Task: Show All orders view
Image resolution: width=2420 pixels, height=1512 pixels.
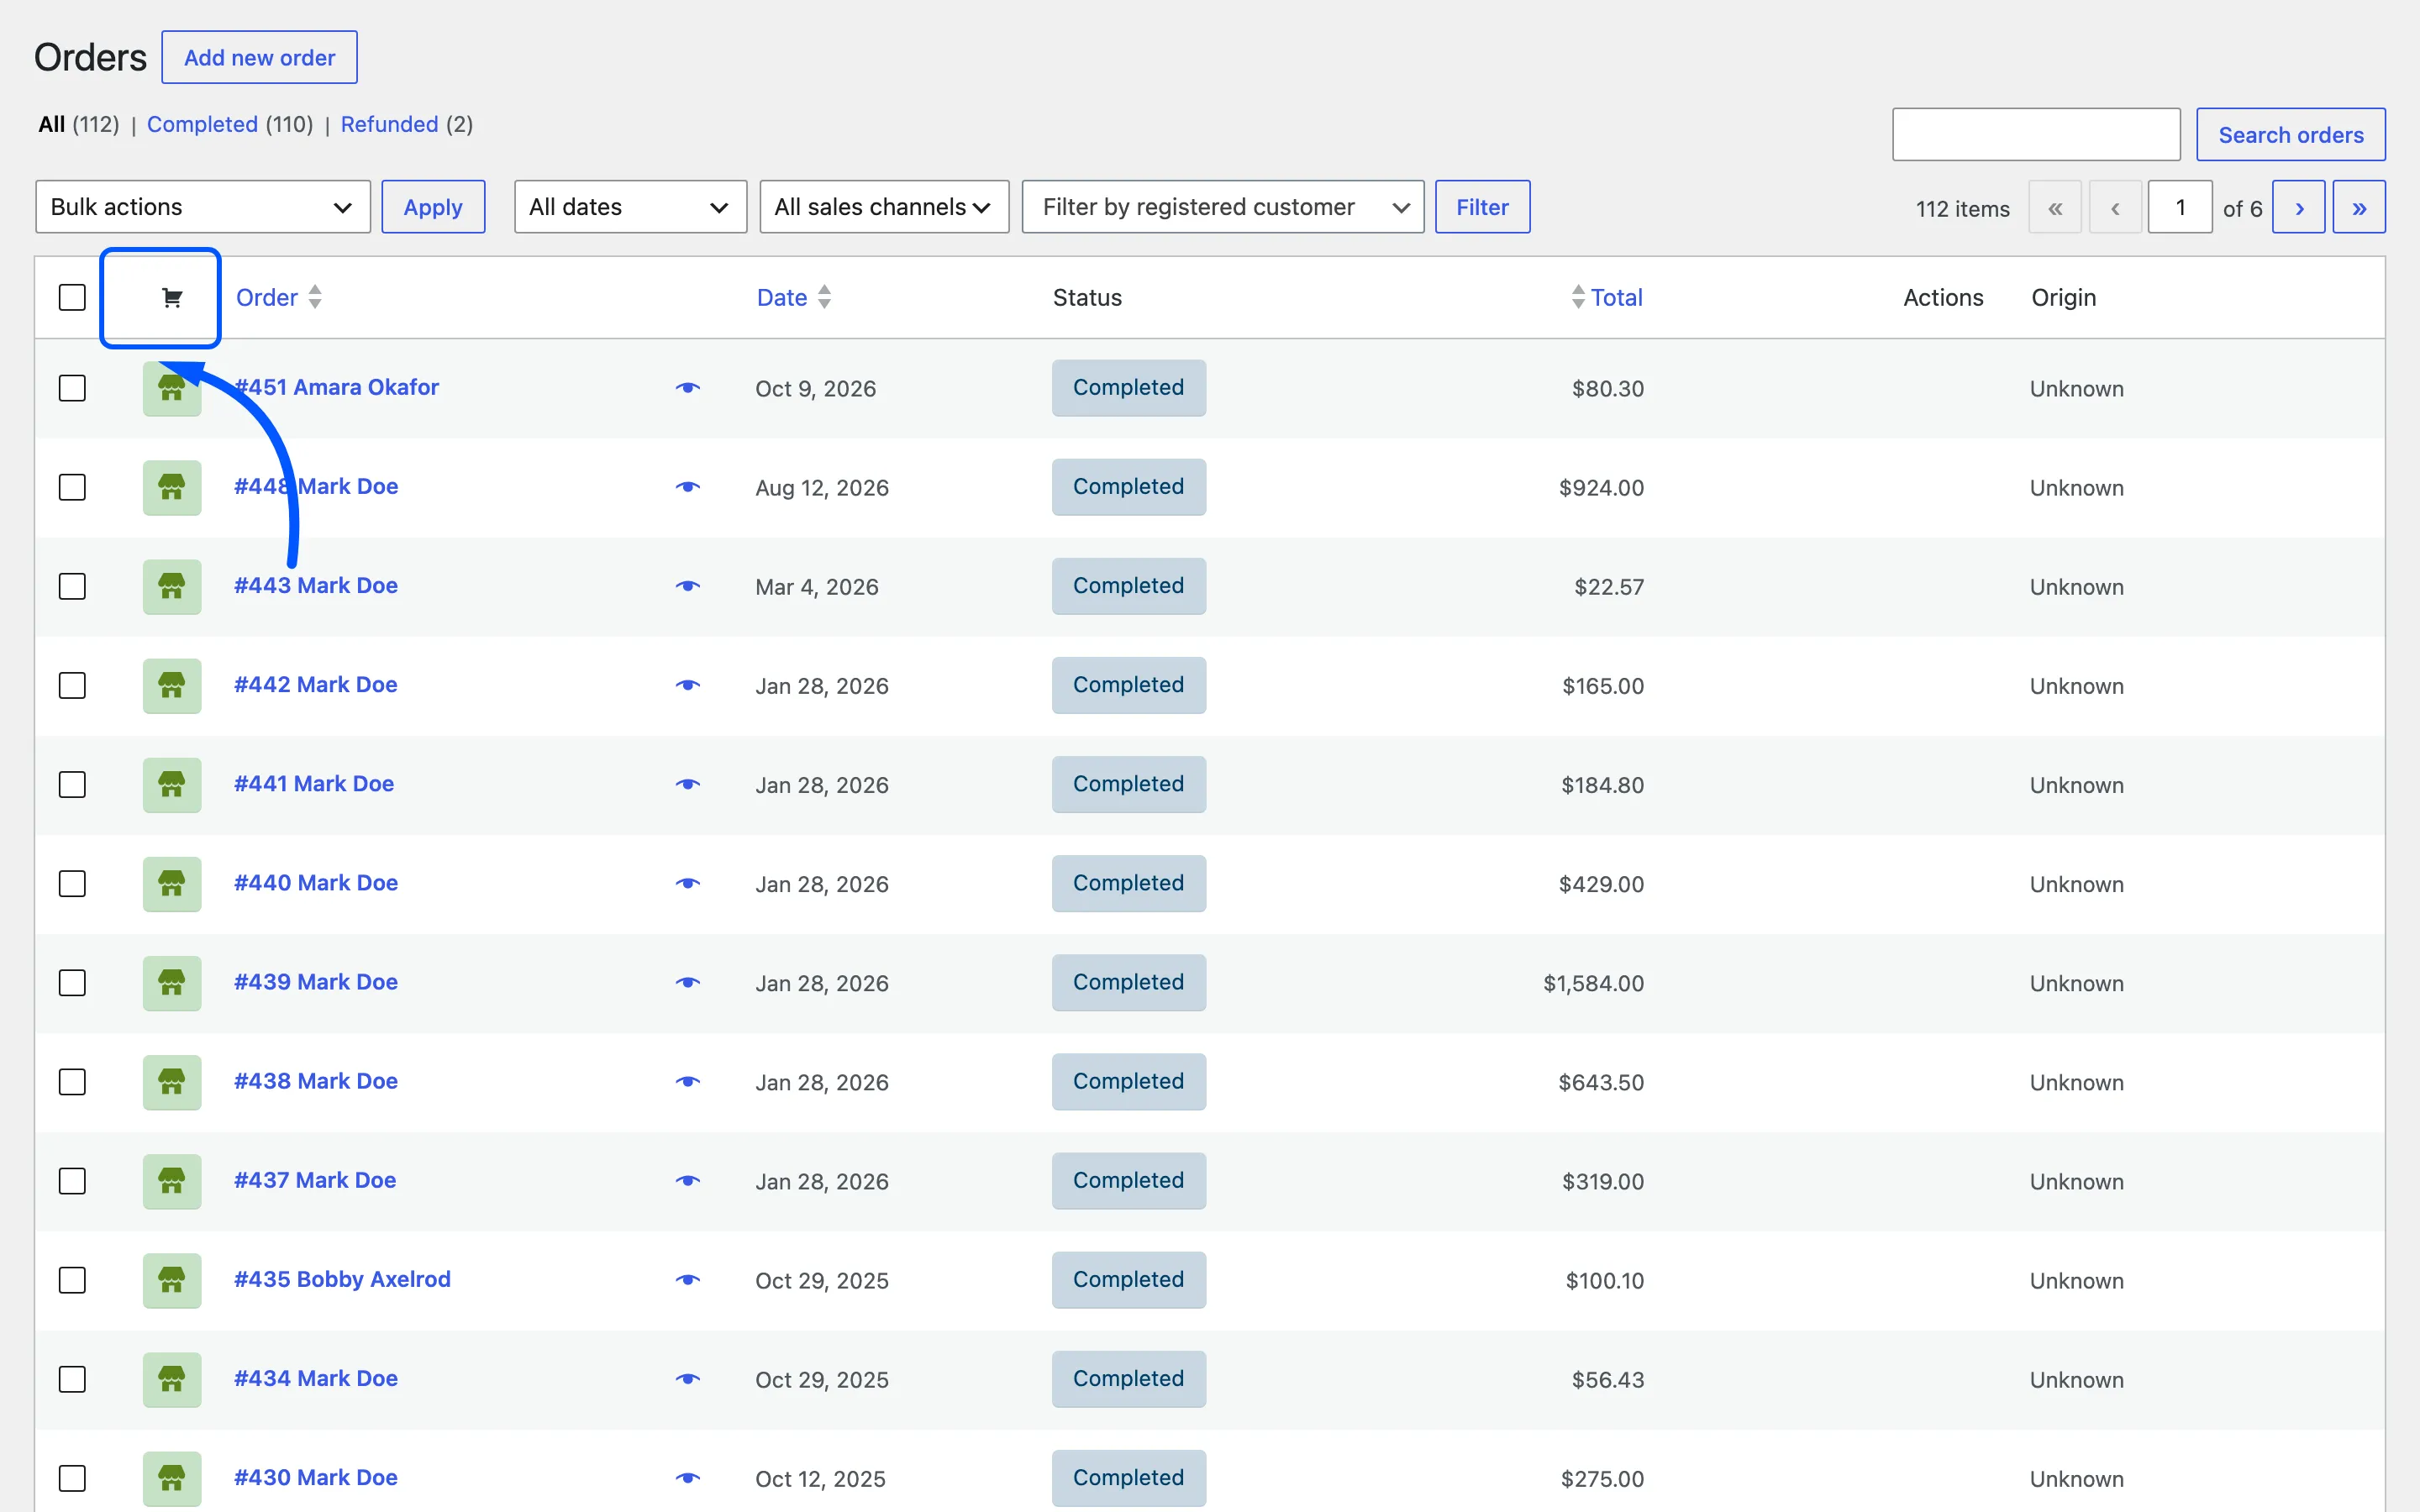Action: [x=51, y=124]
